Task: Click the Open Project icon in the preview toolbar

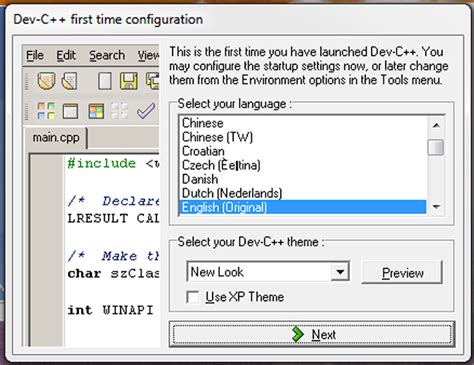Action: [46, 81]
